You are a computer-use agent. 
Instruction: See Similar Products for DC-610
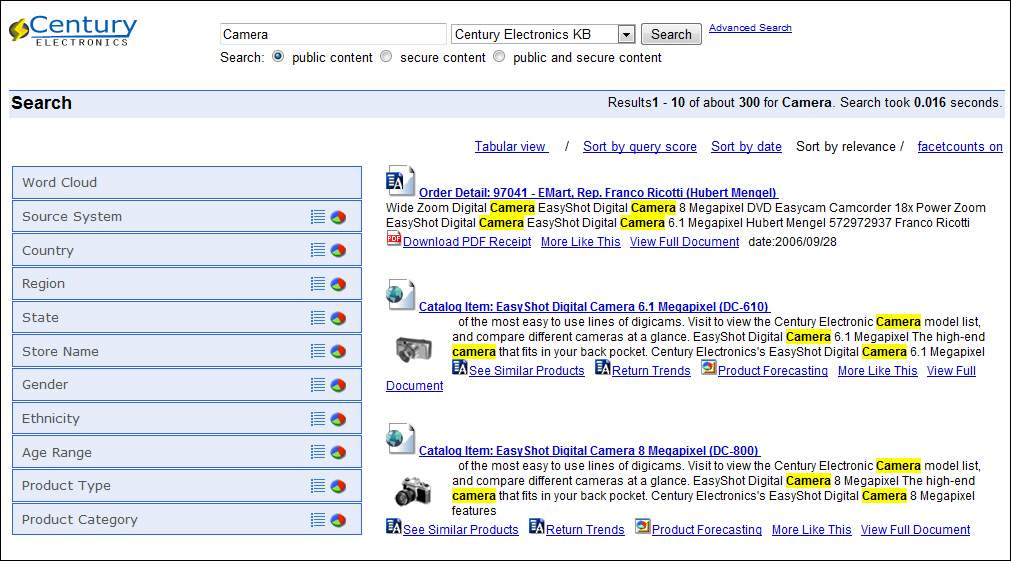click(526, 371)
